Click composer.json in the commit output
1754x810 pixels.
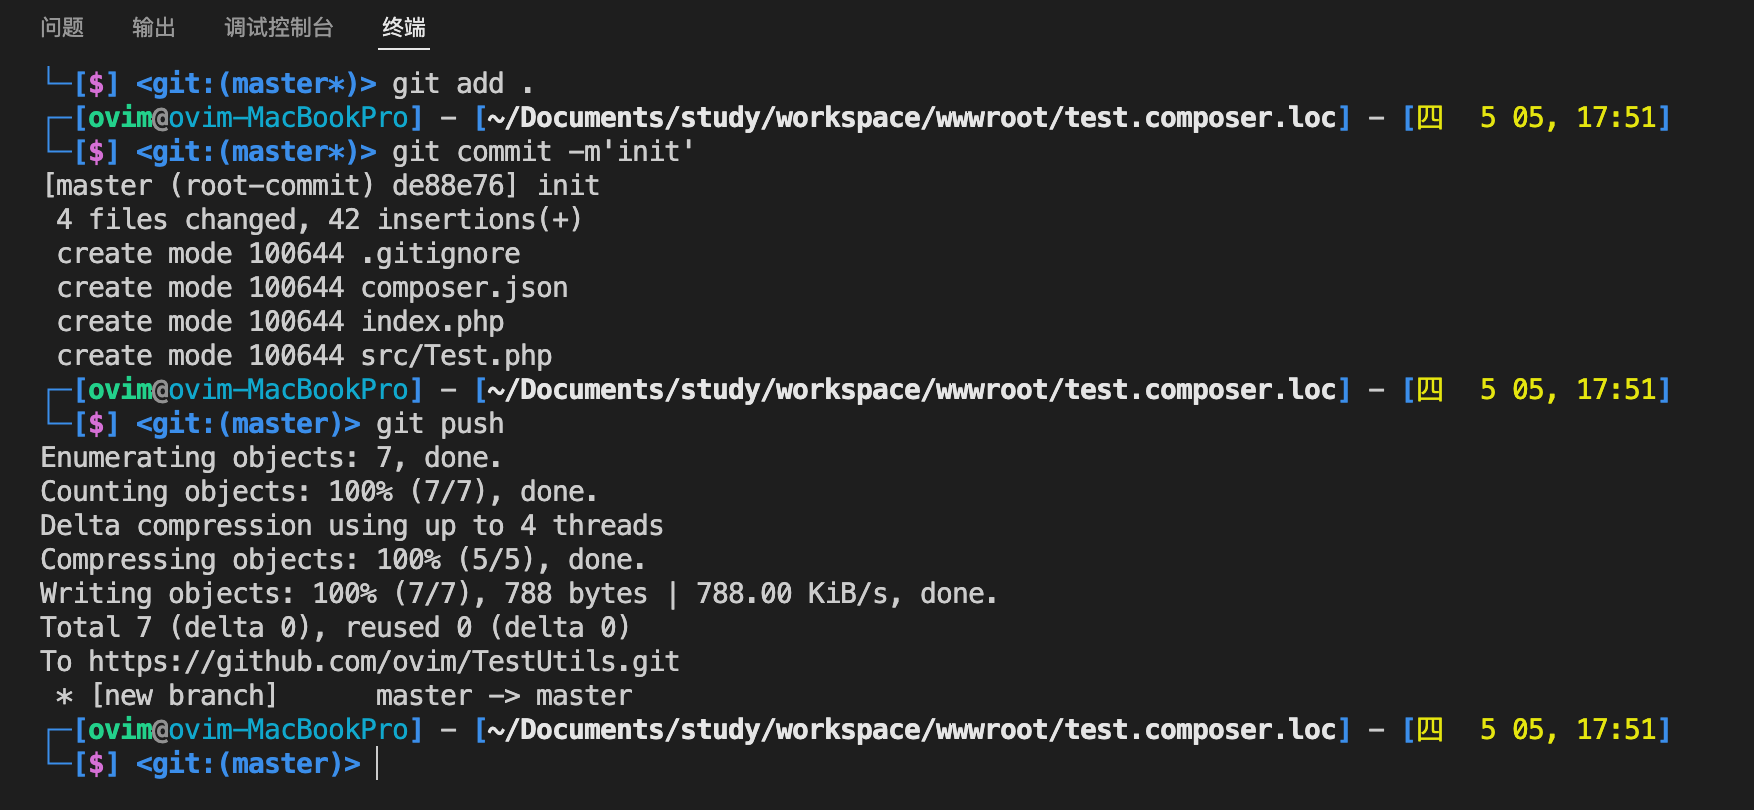point(464,288)
